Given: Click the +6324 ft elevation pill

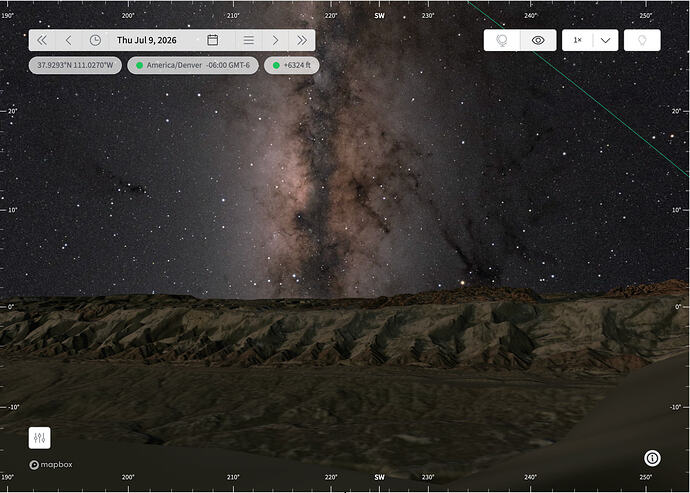Looking at the screenshot, I should 291,65.
